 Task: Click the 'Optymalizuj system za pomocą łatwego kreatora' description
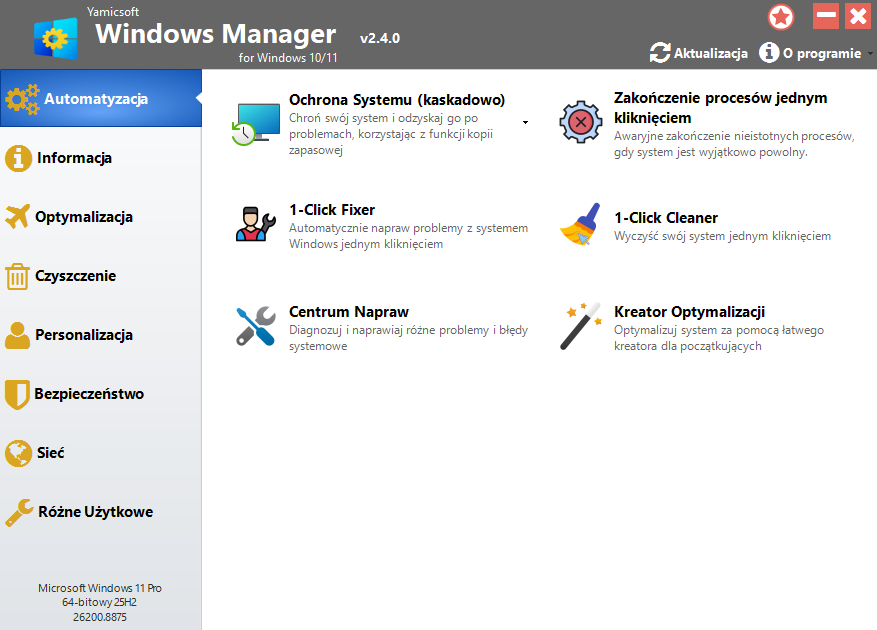[719, 338]
